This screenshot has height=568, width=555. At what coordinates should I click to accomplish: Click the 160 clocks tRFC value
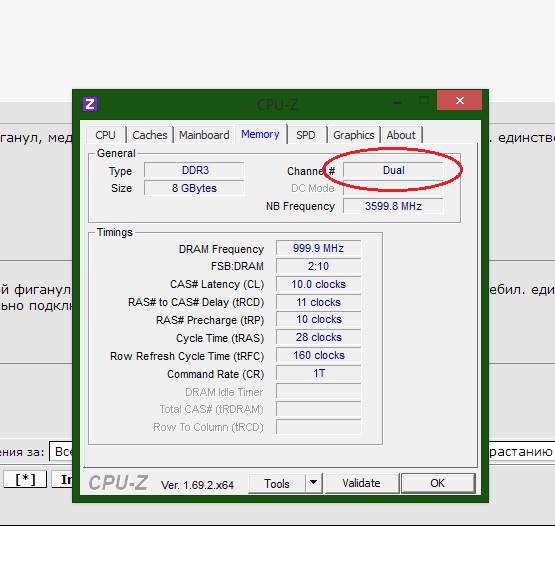point(318,355)
